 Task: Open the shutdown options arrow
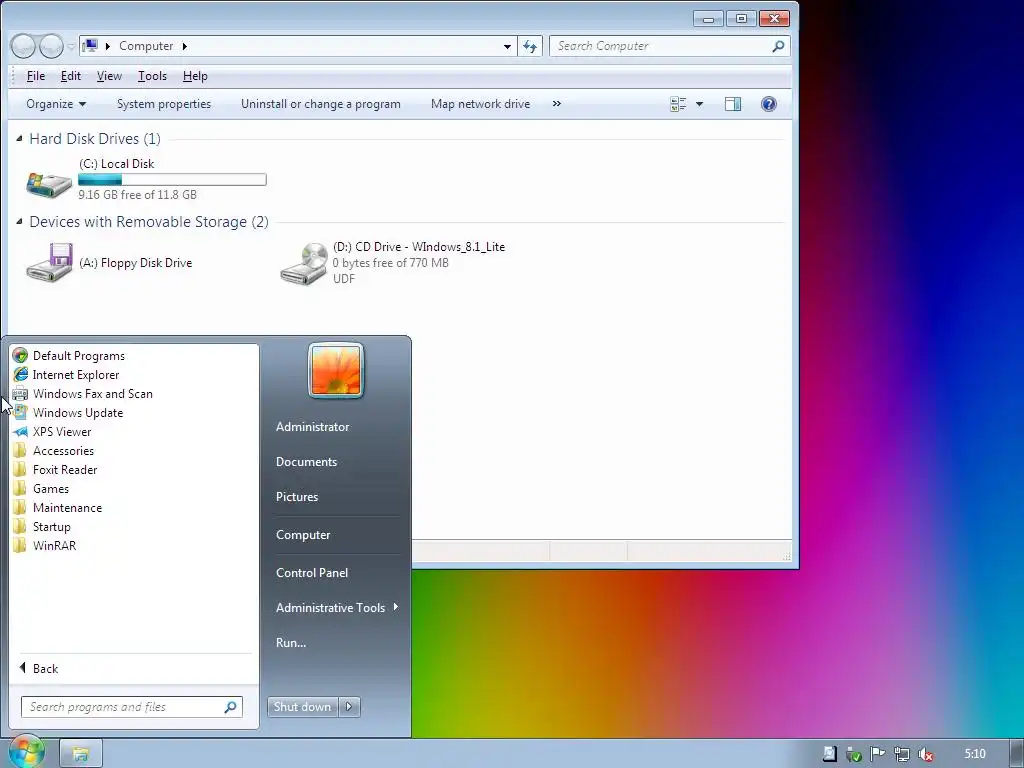(349, 707)
